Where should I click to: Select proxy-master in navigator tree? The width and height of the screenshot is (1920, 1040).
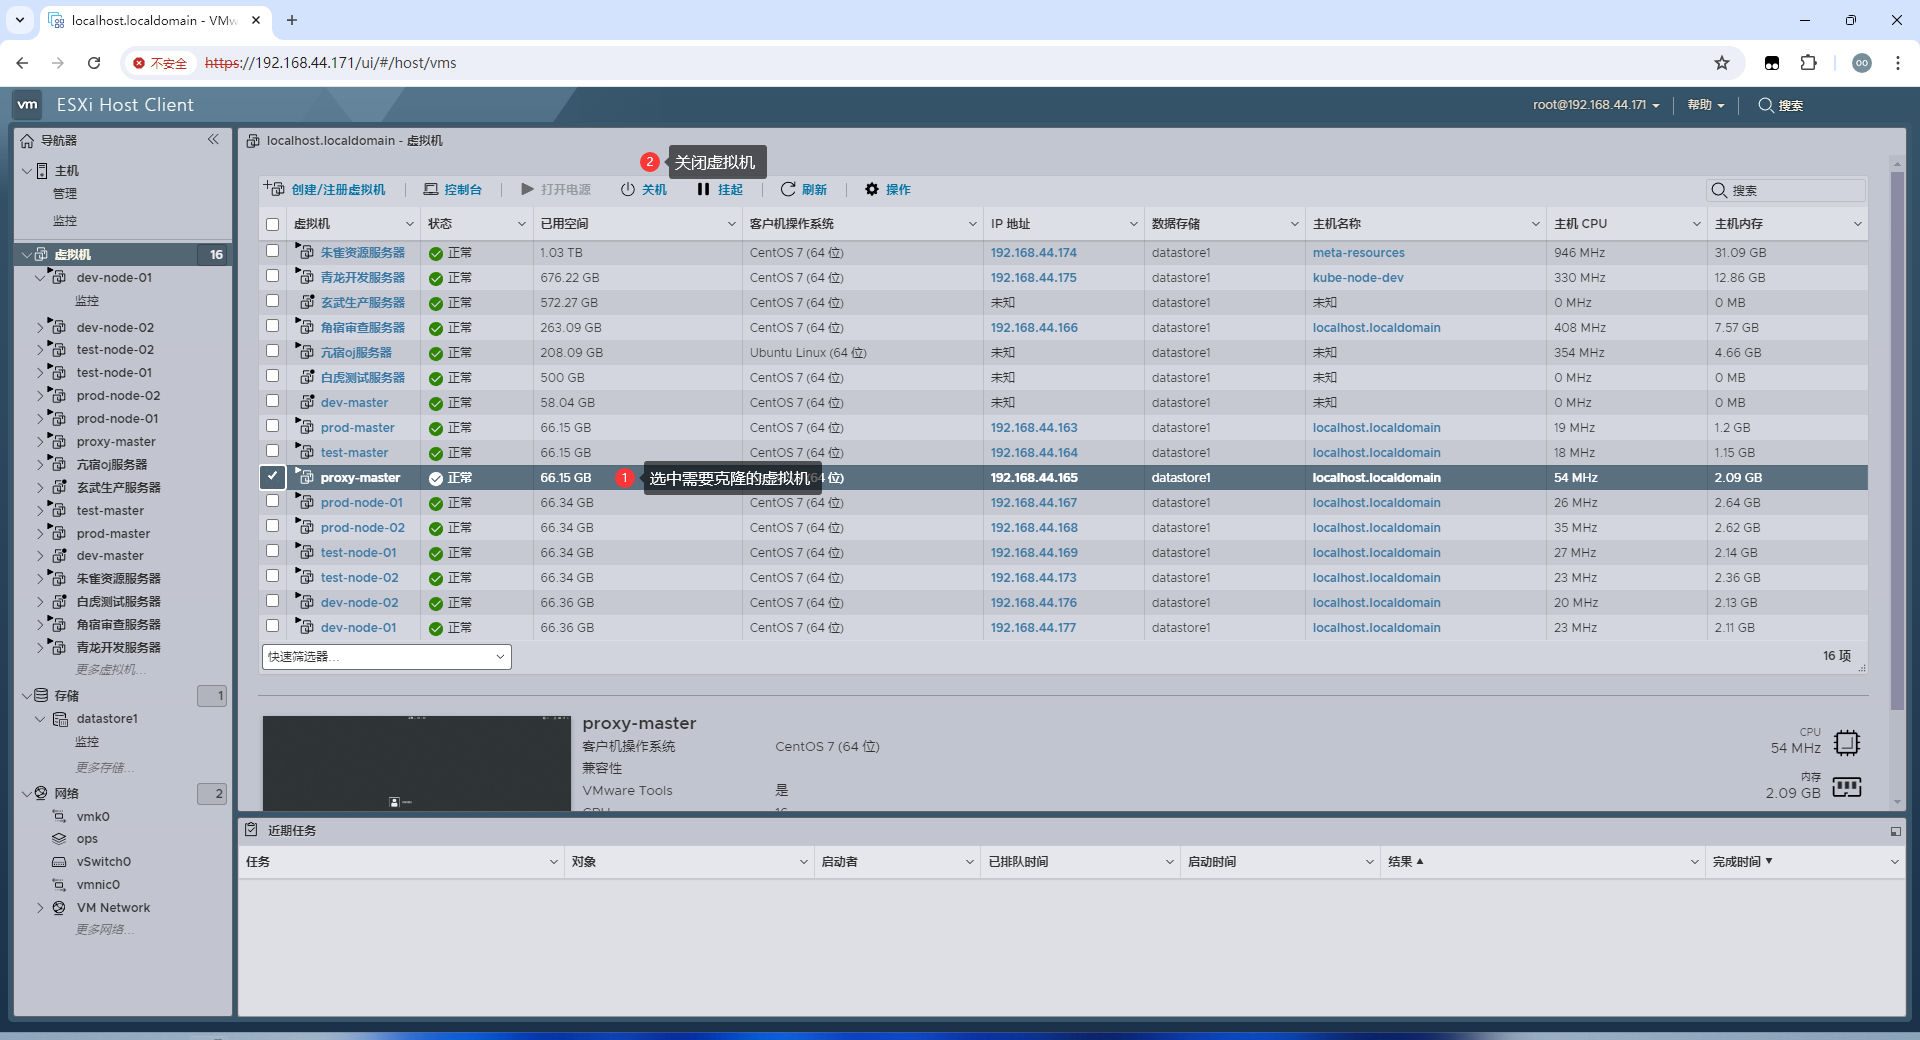[x=116, y=442]
